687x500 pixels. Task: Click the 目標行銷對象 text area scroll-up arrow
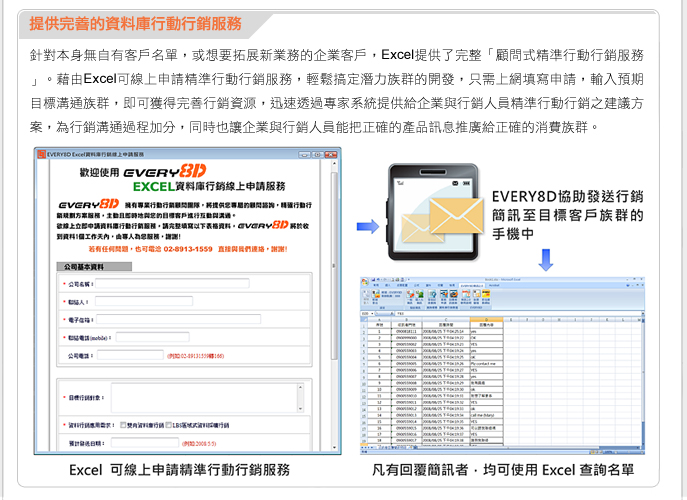[x=301, y=387]
